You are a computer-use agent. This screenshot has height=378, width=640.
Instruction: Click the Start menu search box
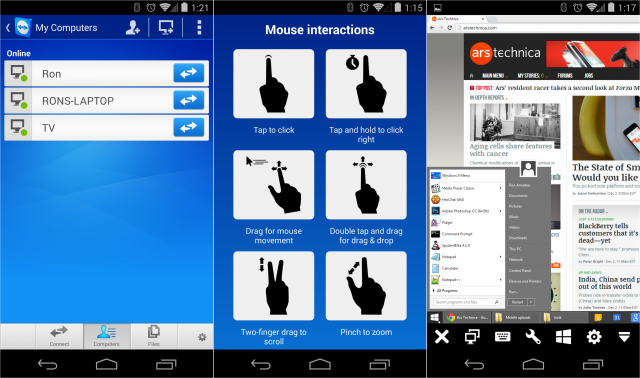click(x=467, y=302)
